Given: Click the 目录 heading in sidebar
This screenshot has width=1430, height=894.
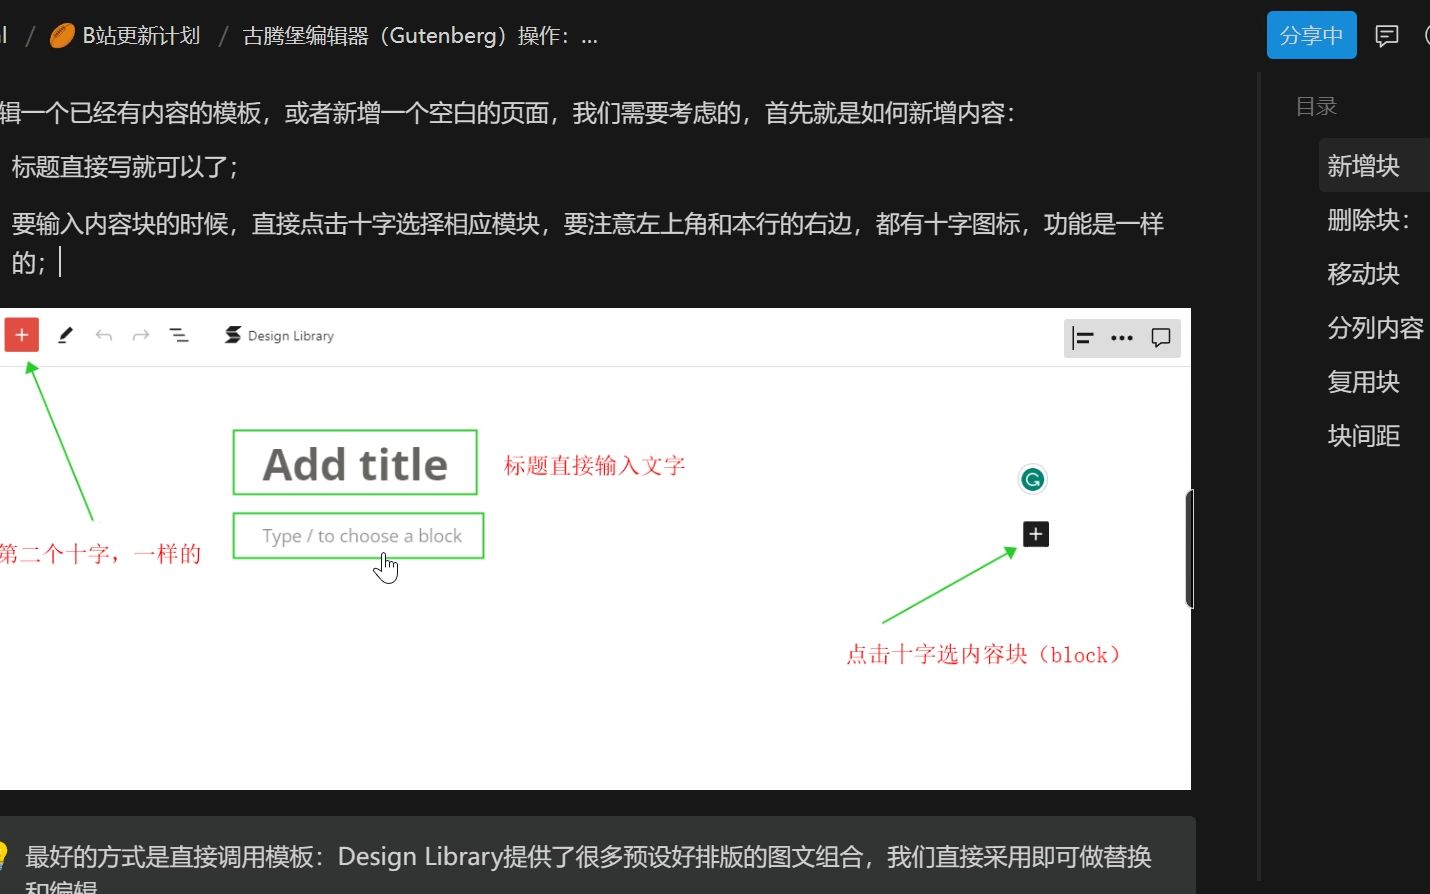Looking at the screenshot, I should [x=1316, y=106].
